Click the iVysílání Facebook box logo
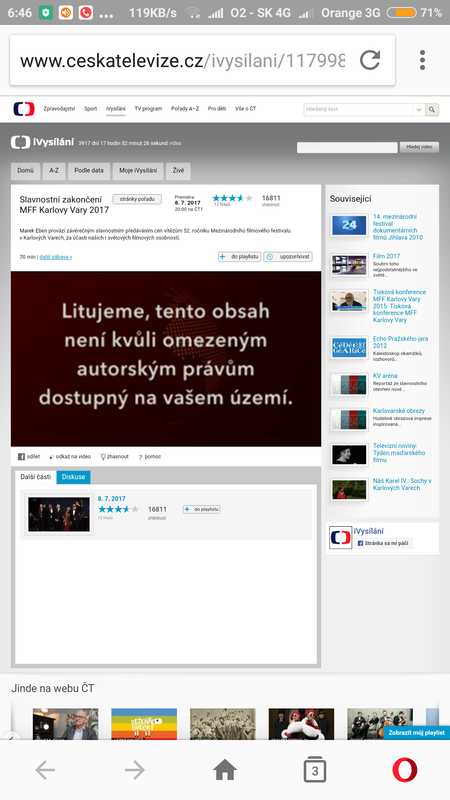Screen dimensions: 450x800 tap(340, 537)
